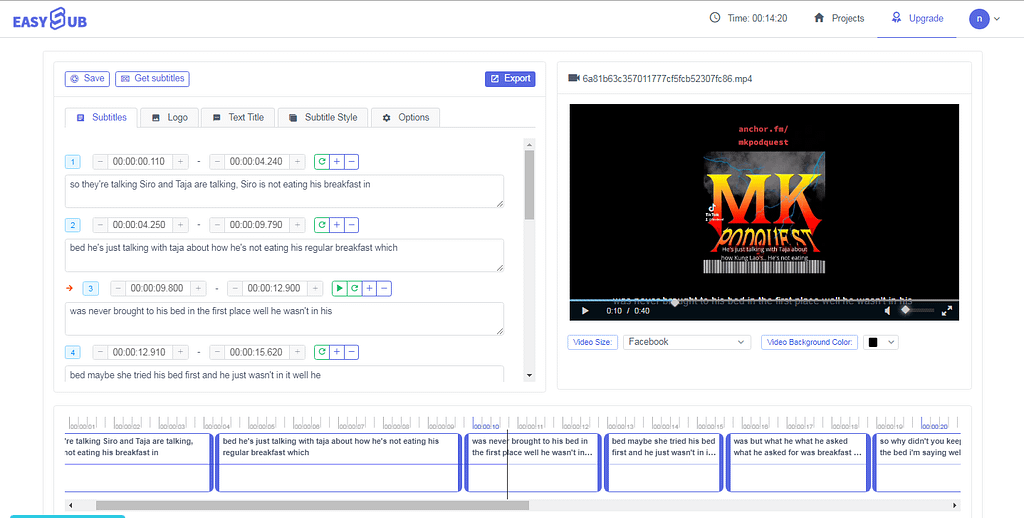Screen dimensions: 1024x518
Task: Increase end time of subtitle 1
Action: pos(297,161)
